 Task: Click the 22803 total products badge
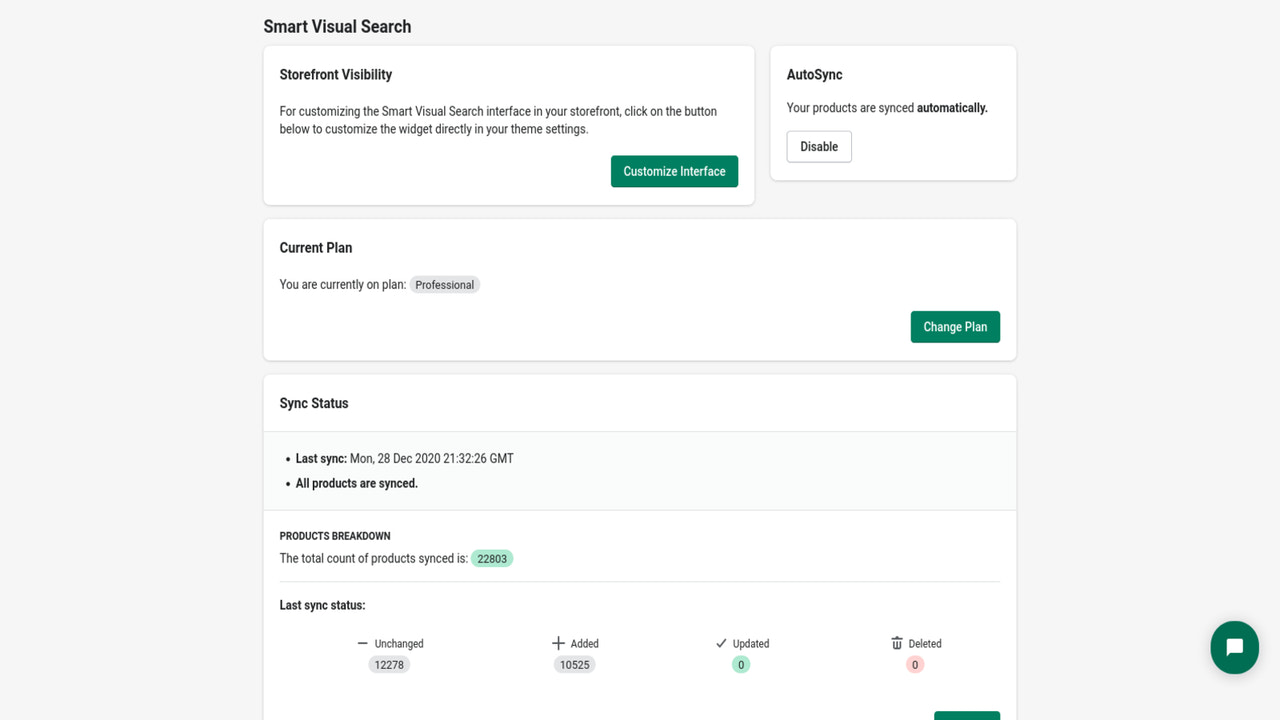(492, 558)
